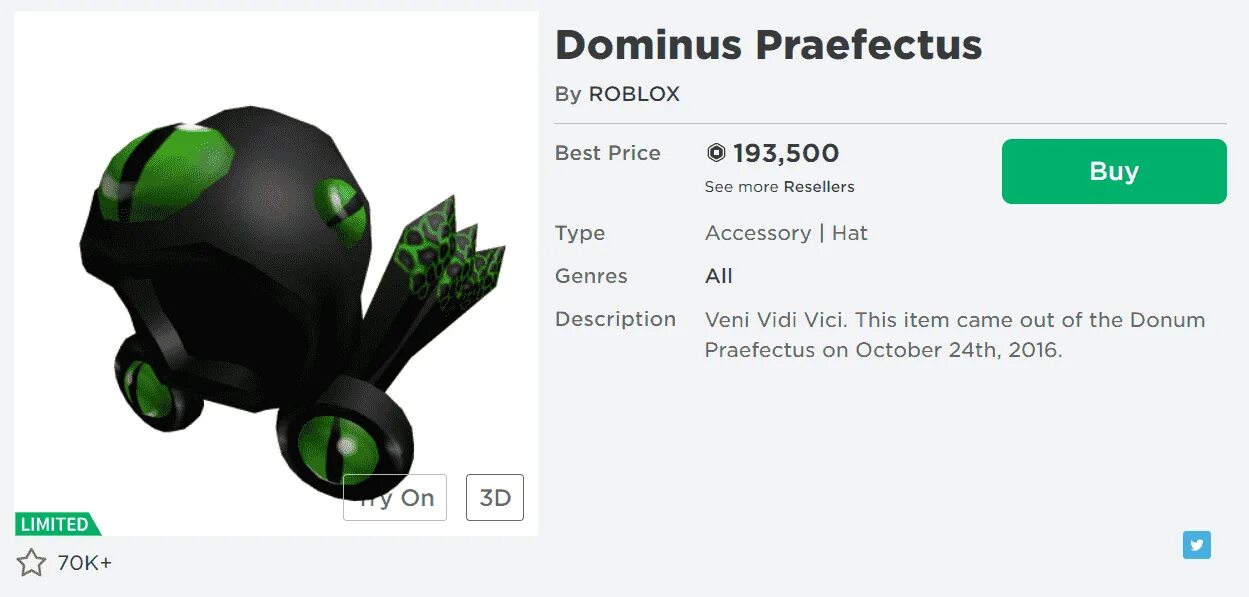Click the 193,500 best price value
The height and width of the screenshot is (597, 1249).
tap(786, 153)
